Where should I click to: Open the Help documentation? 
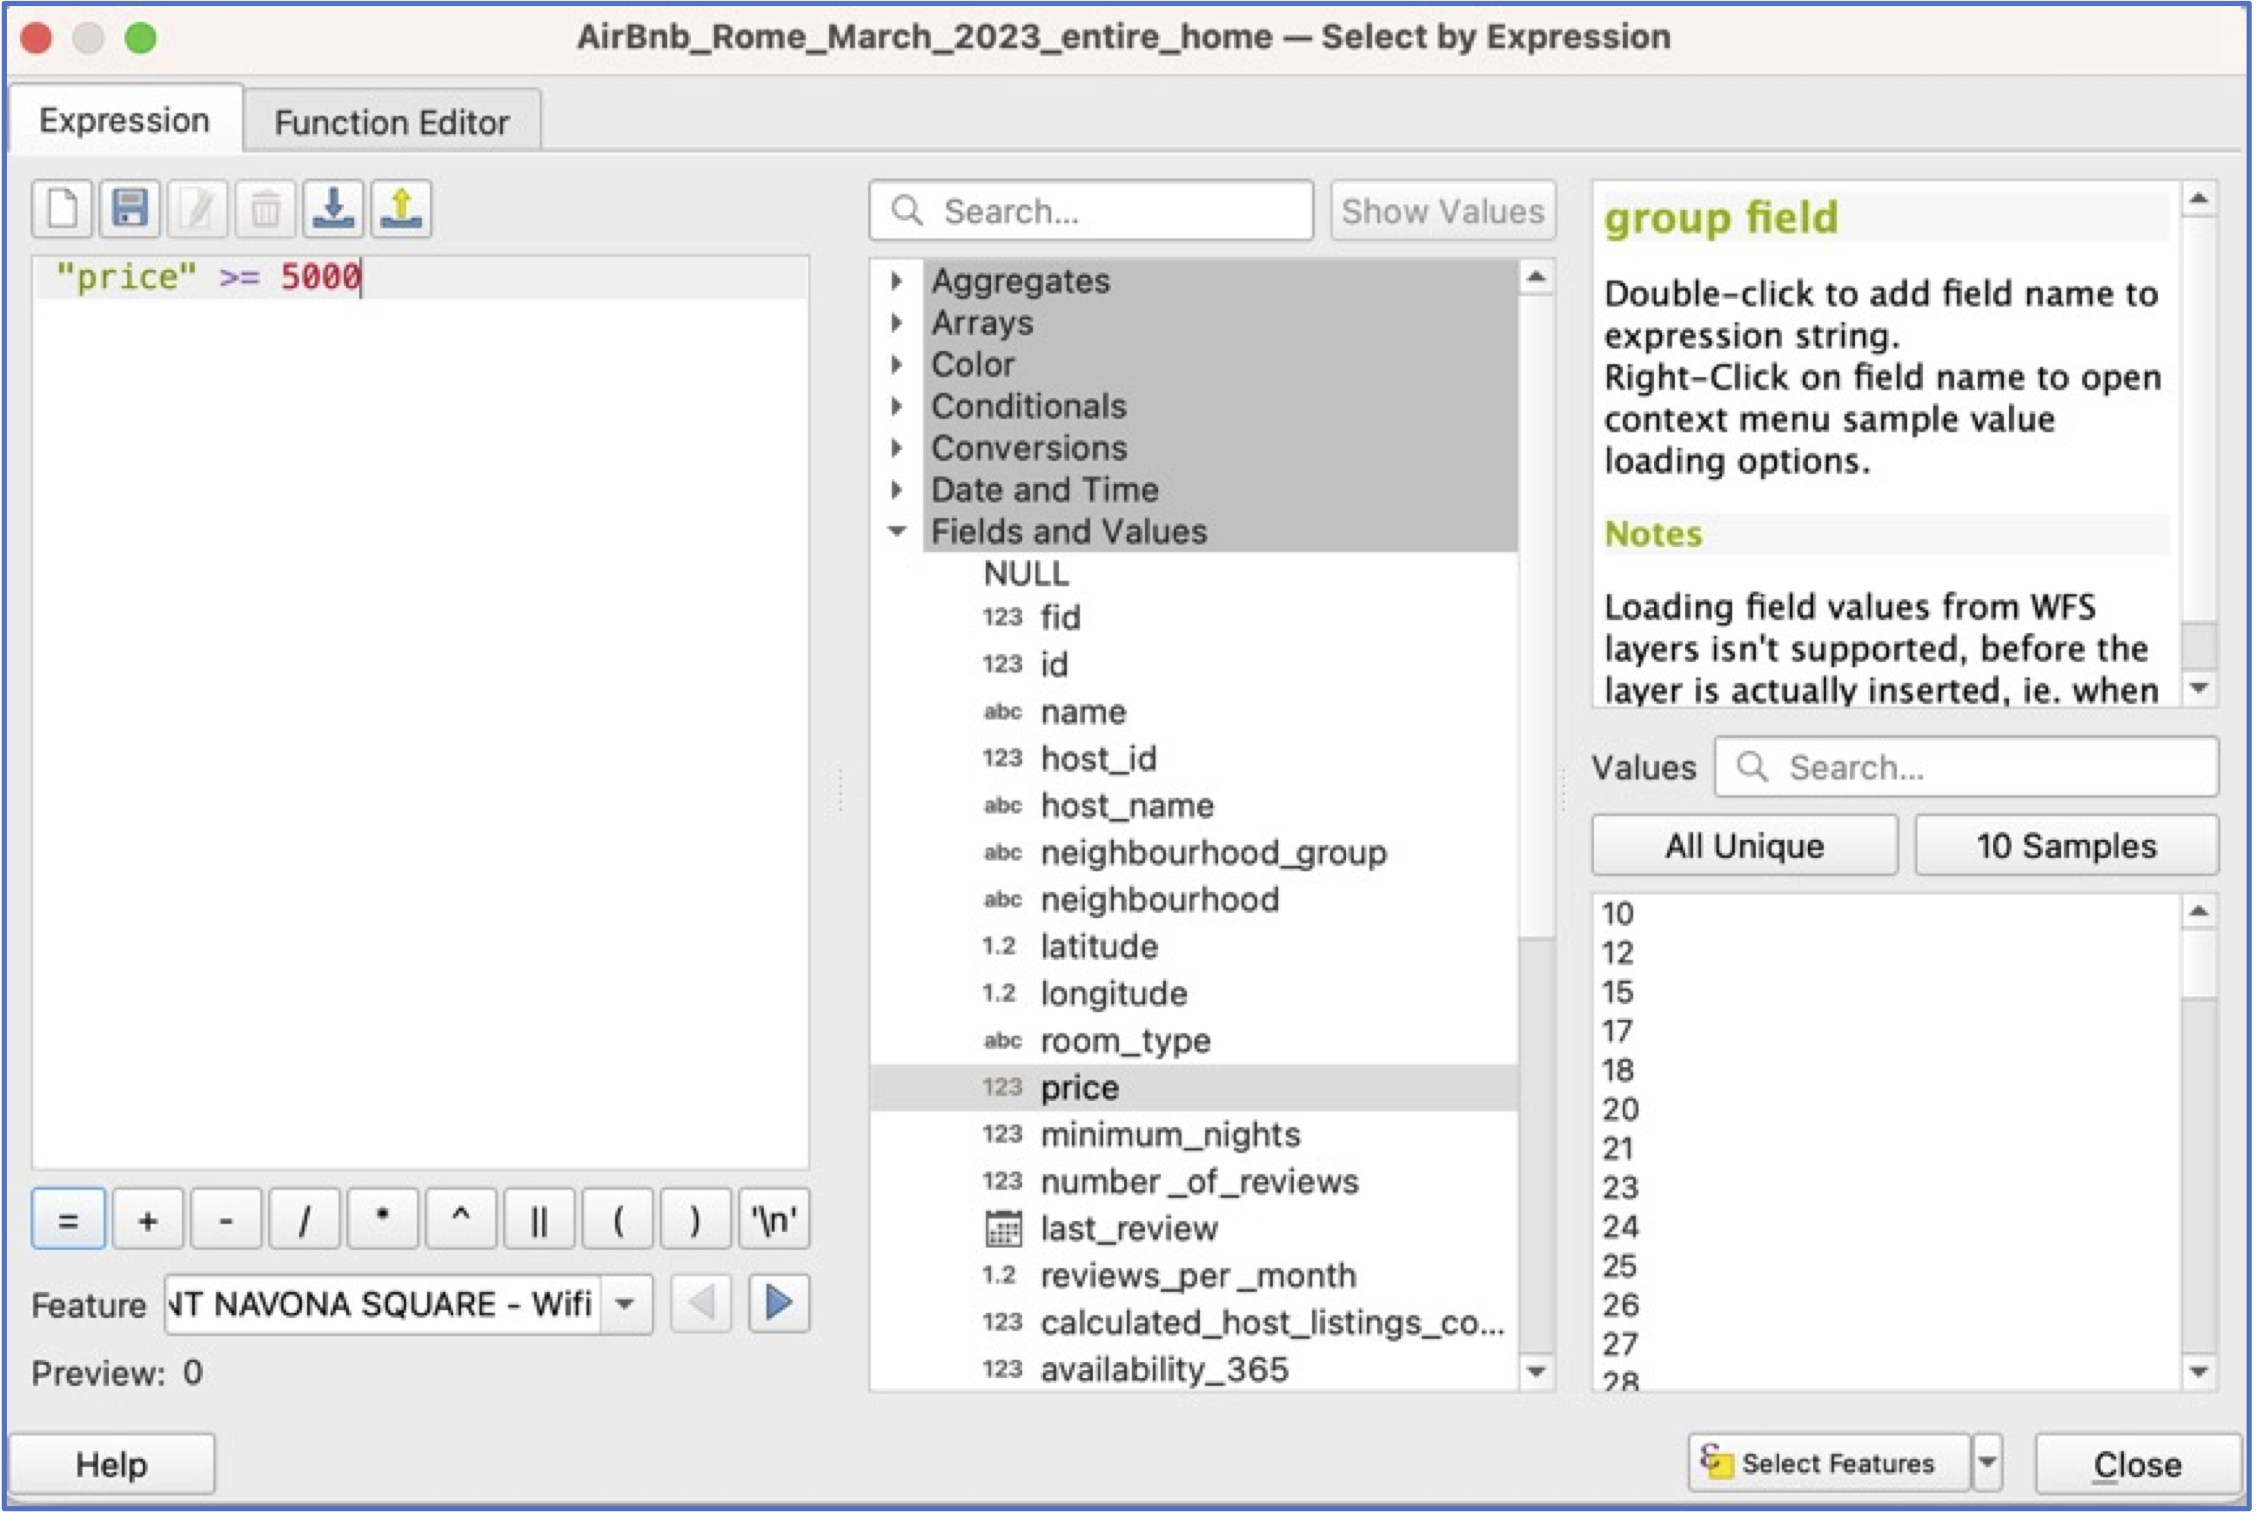tap(112, 1464)
